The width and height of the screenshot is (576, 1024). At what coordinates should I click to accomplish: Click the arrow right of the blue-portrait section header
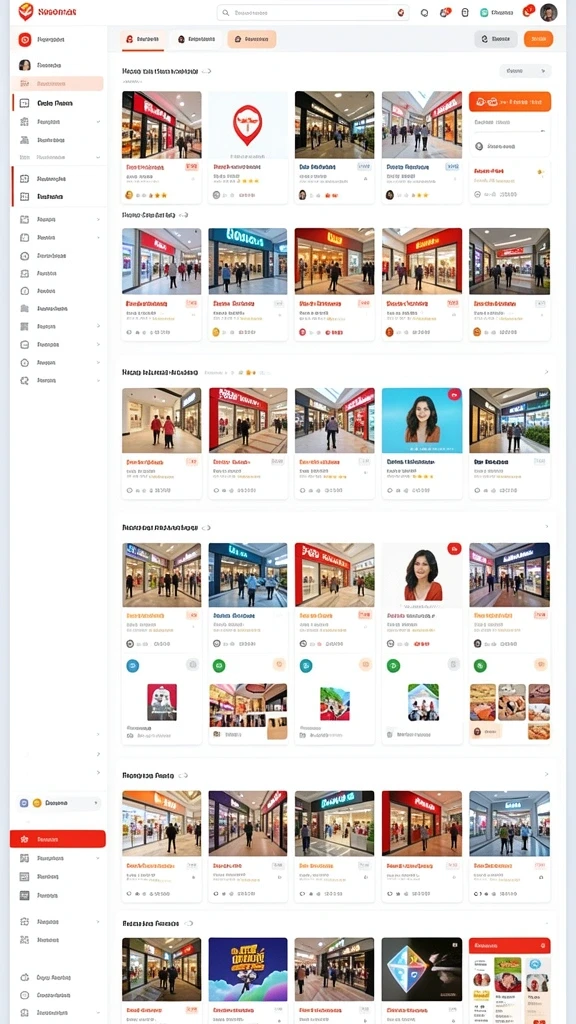pyautogui.click(x=547, y=372)
